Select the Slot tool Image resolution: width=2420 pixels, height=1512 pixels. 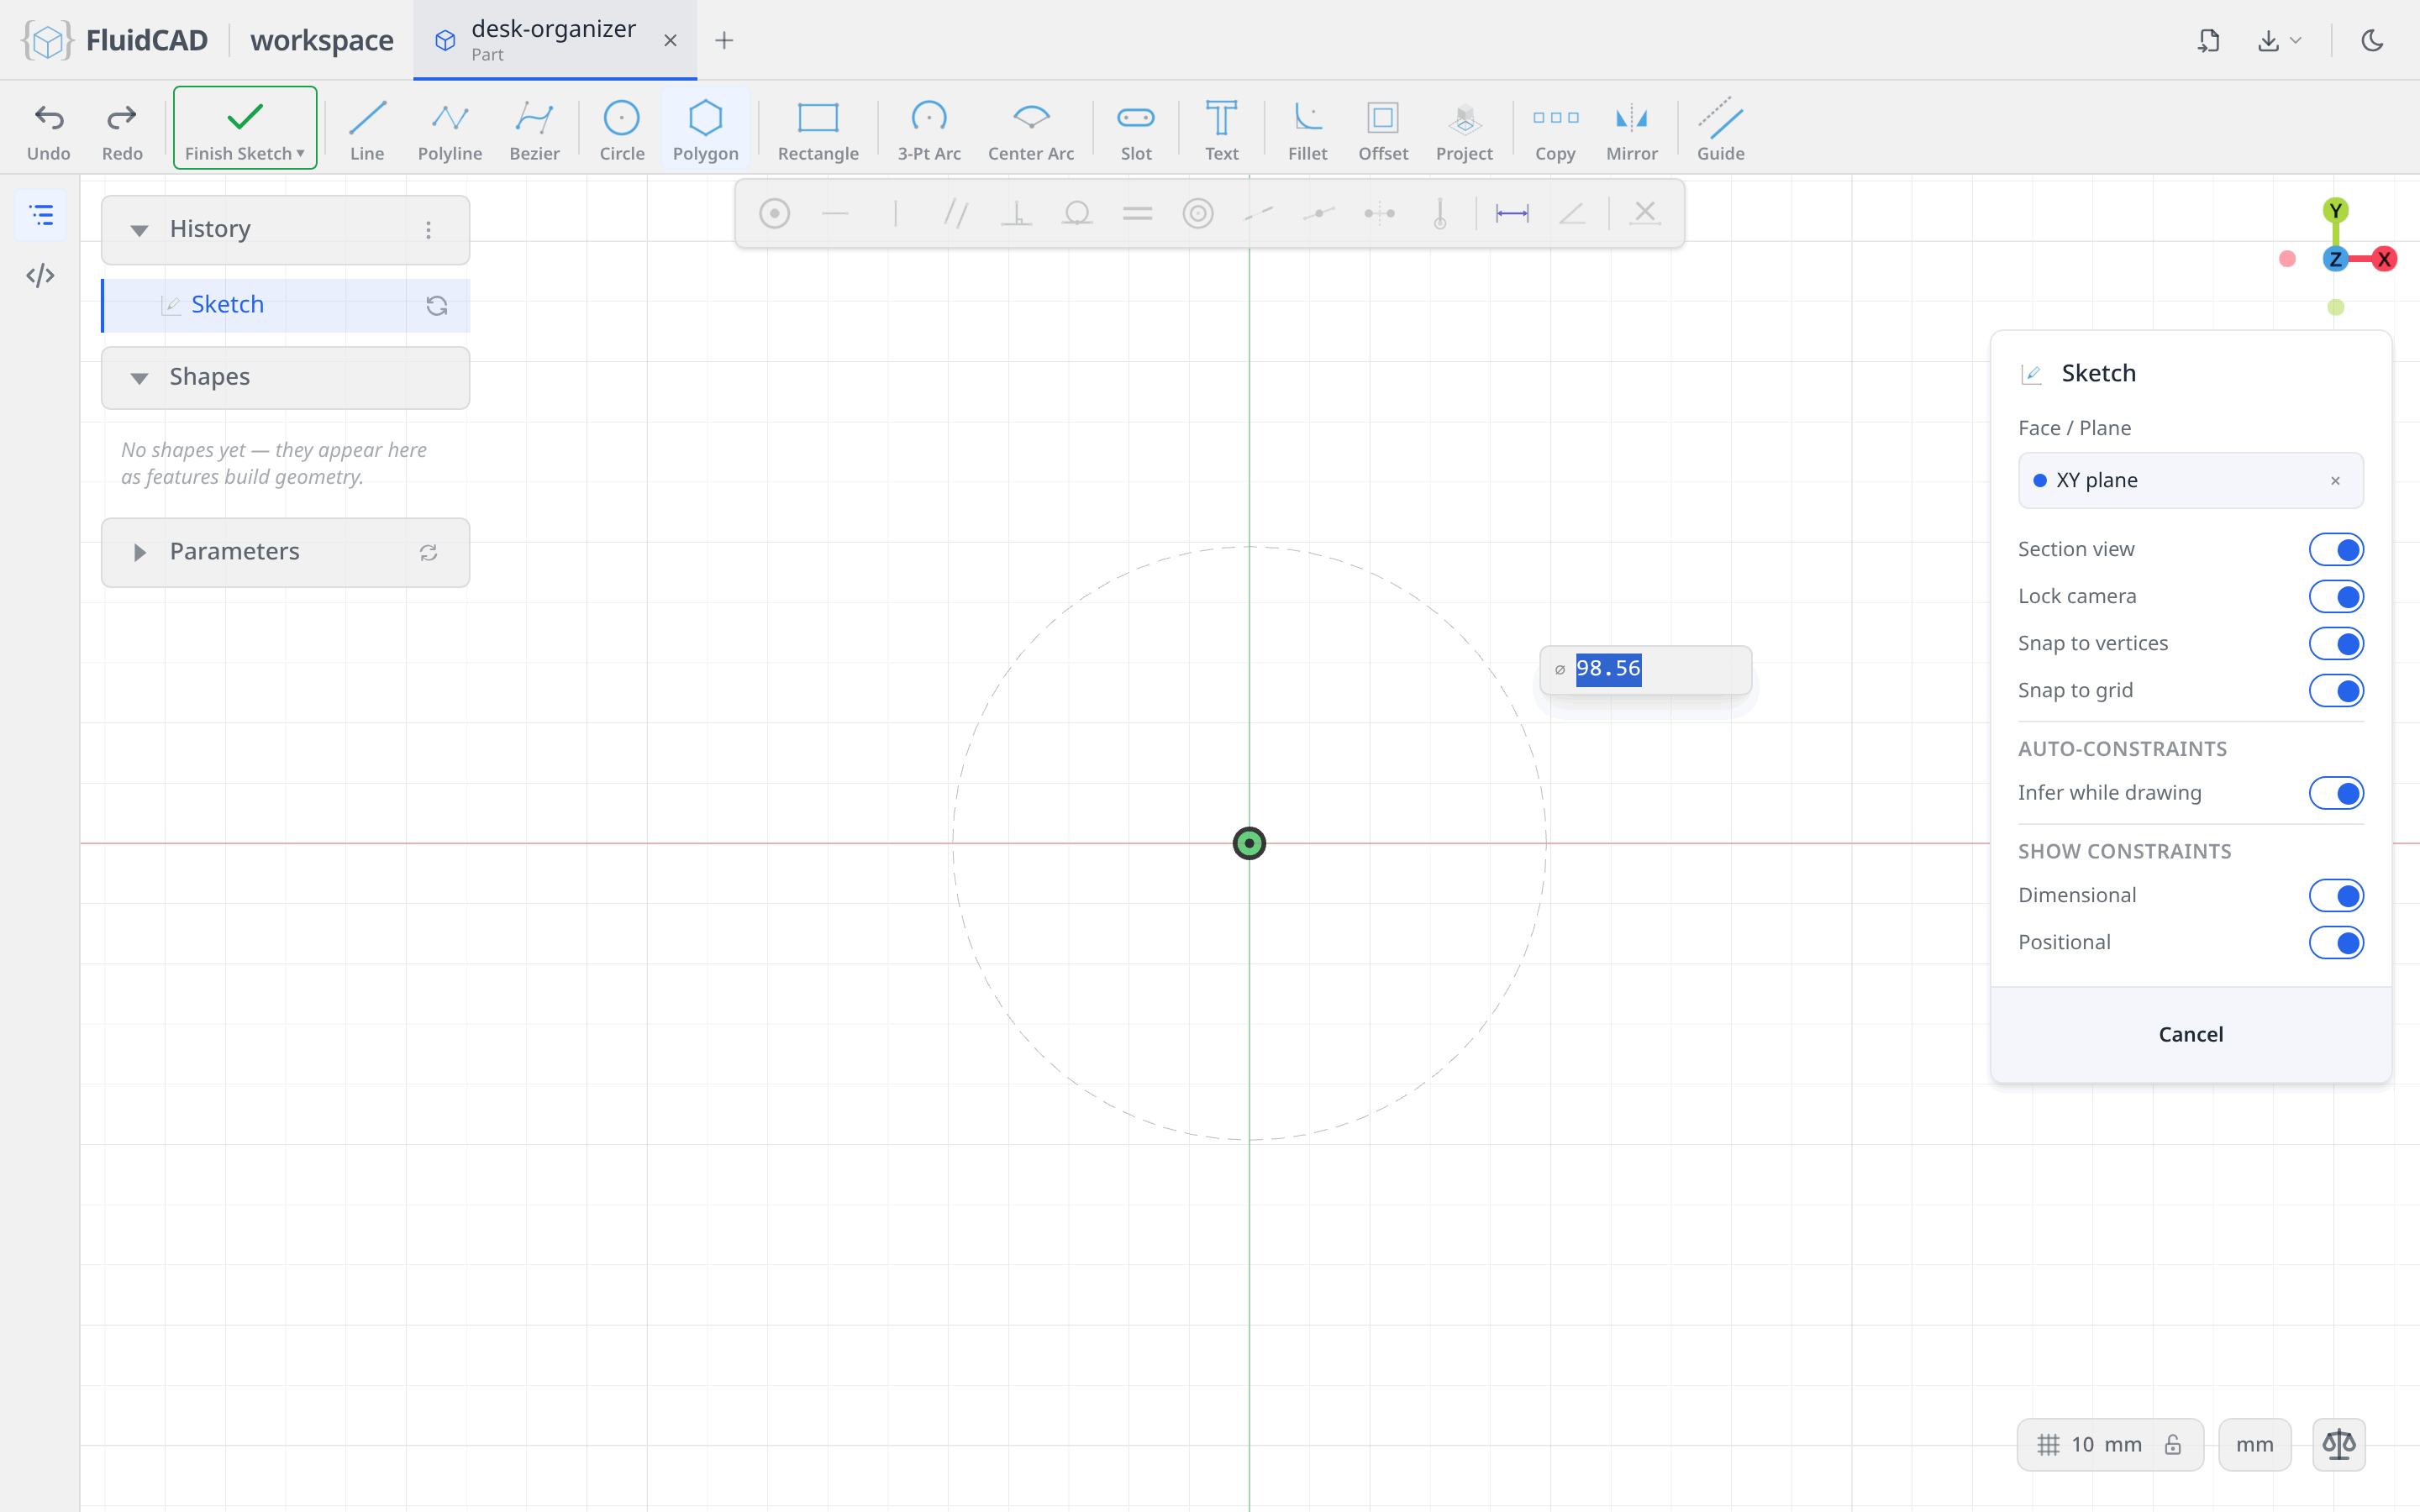click(x=1136, y=130)
